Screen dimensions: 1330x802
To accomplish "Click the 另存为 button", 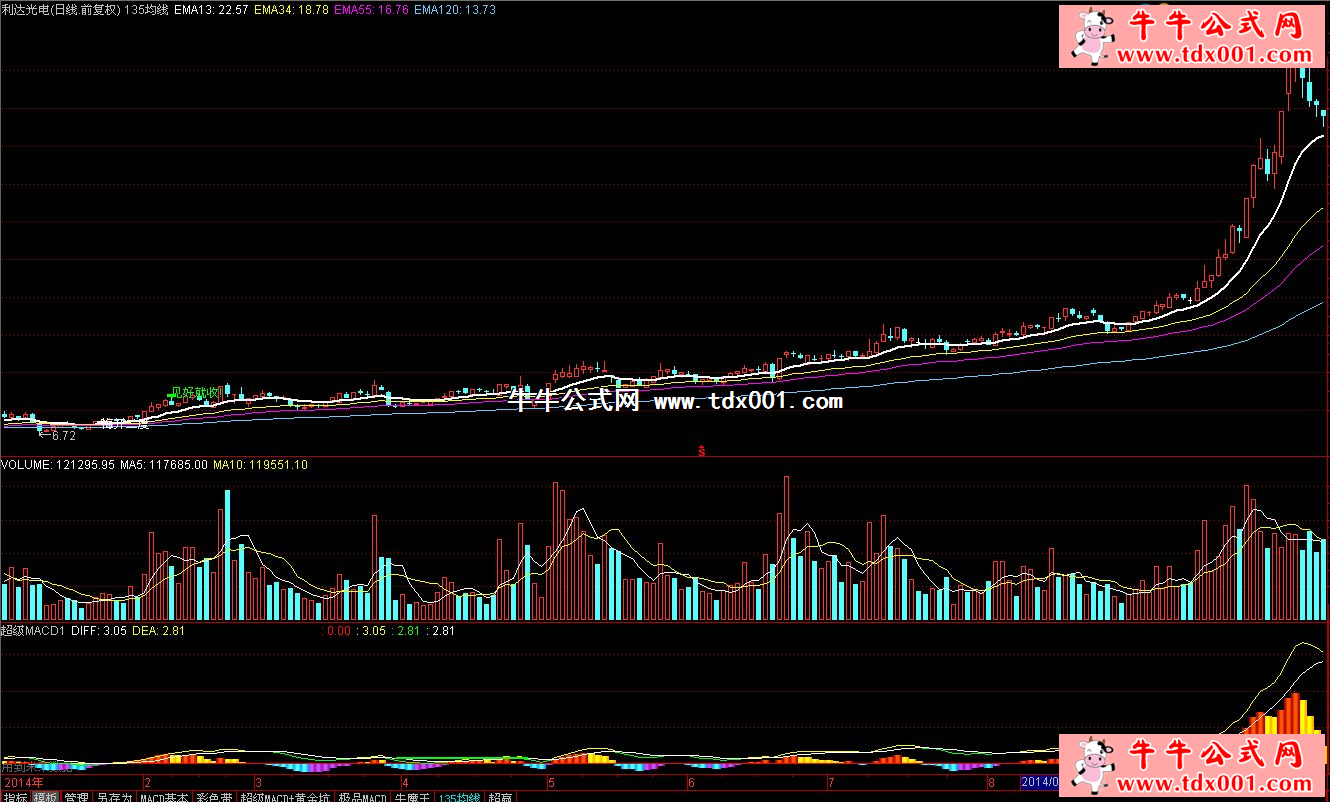I will click(x=114, y=797).
